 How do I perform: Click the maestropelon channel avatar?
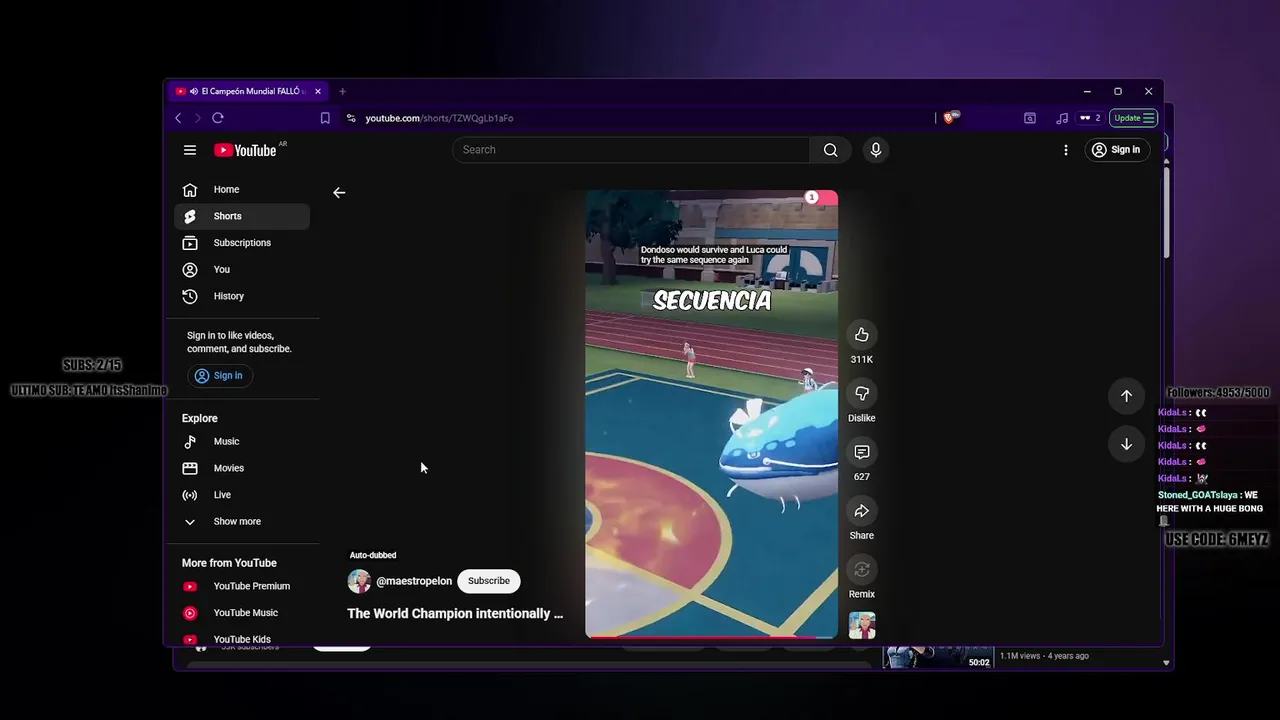click(359, 581)
